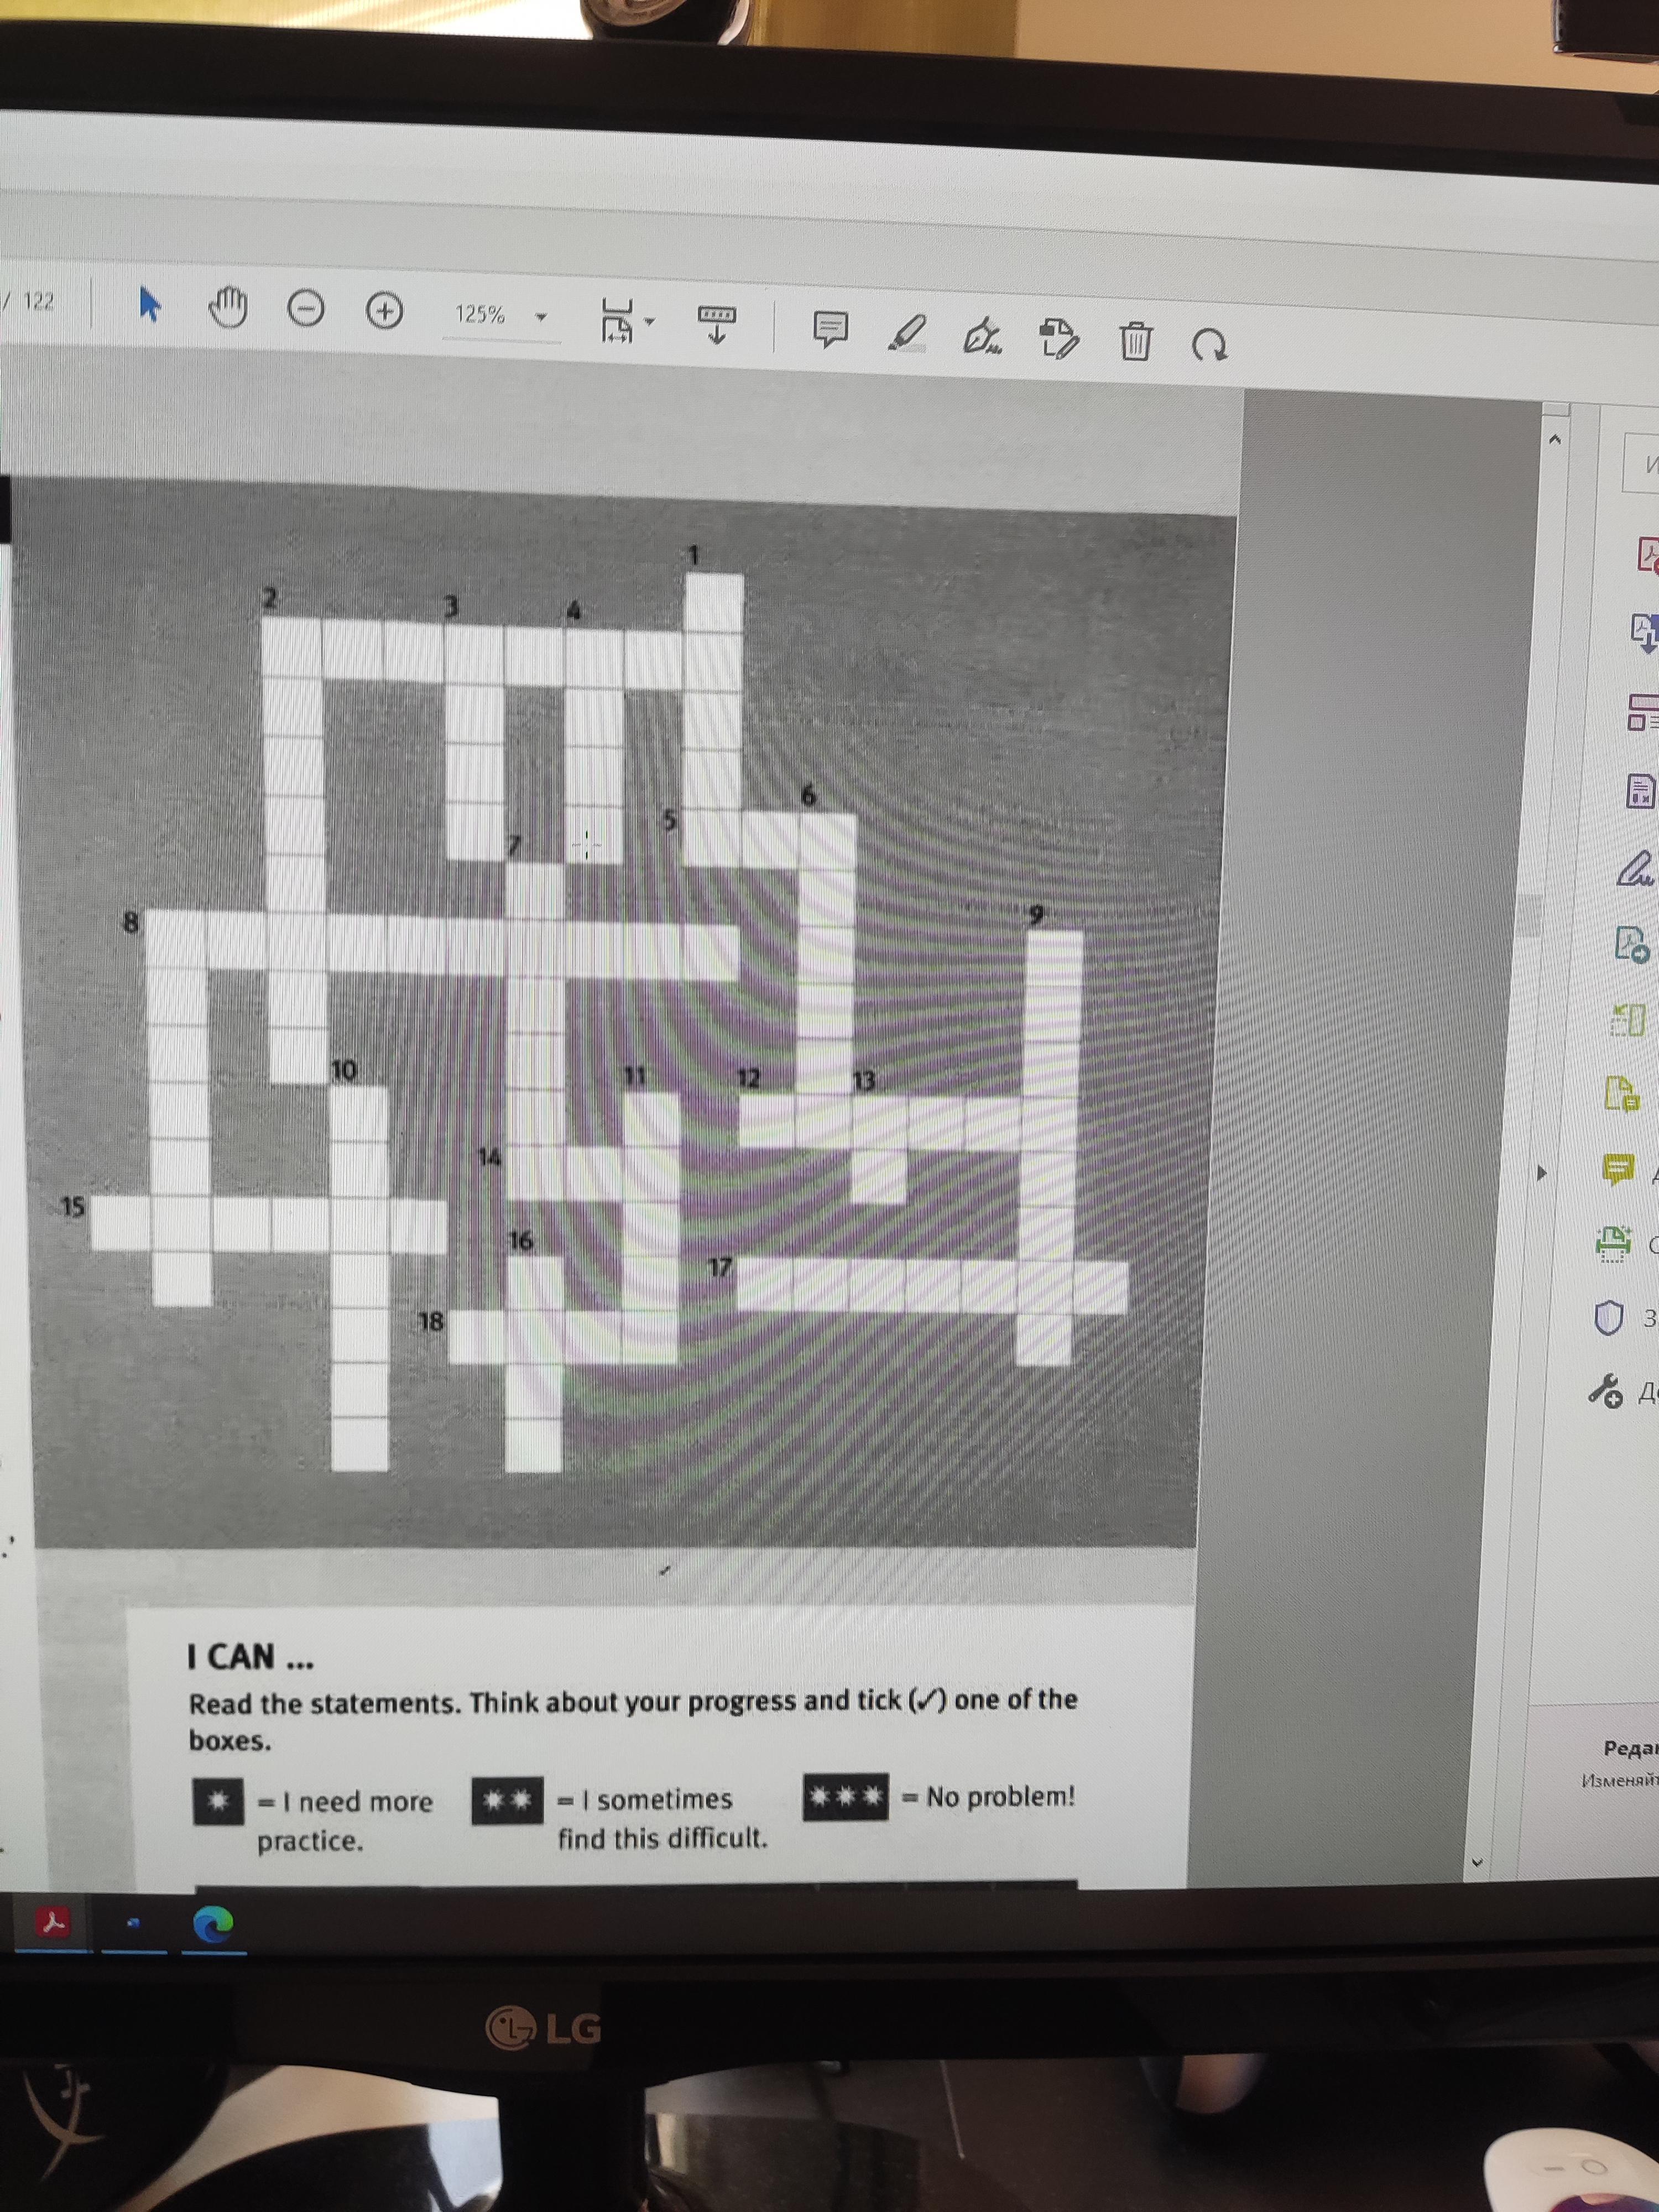The height and width of the screenshot is (2212, 1659).
Task: Open the yellow Comment tool in sidebar
Action: 1619,1168
